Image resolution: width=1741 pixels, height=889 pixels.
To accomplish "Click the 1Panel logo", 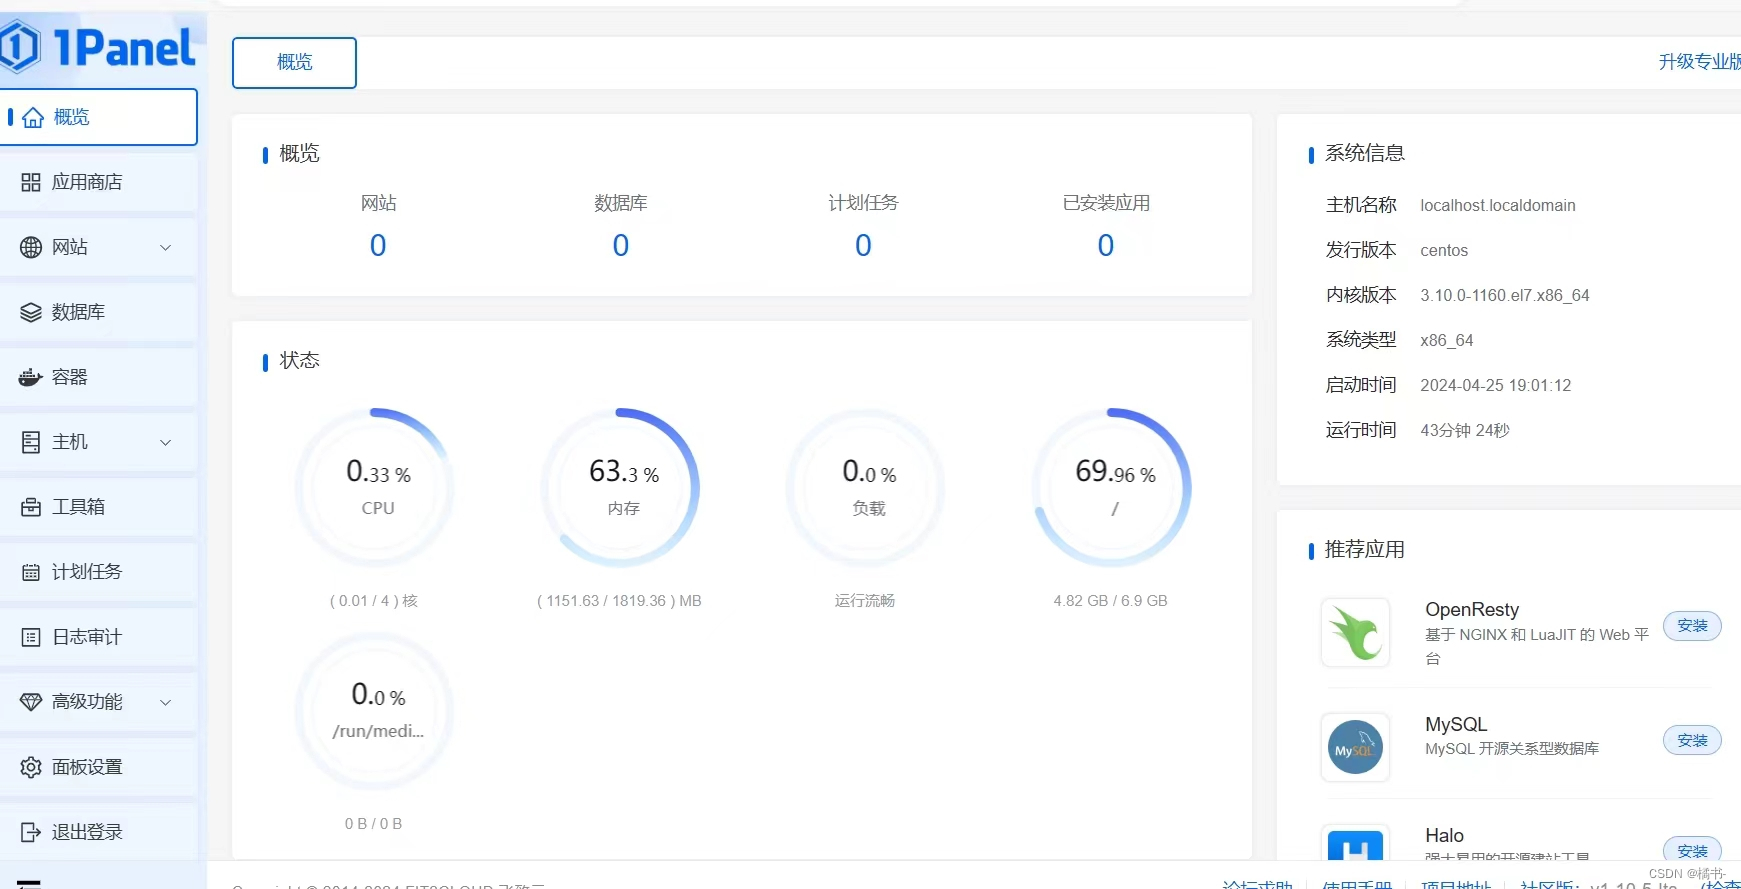I will pos(98,47).
